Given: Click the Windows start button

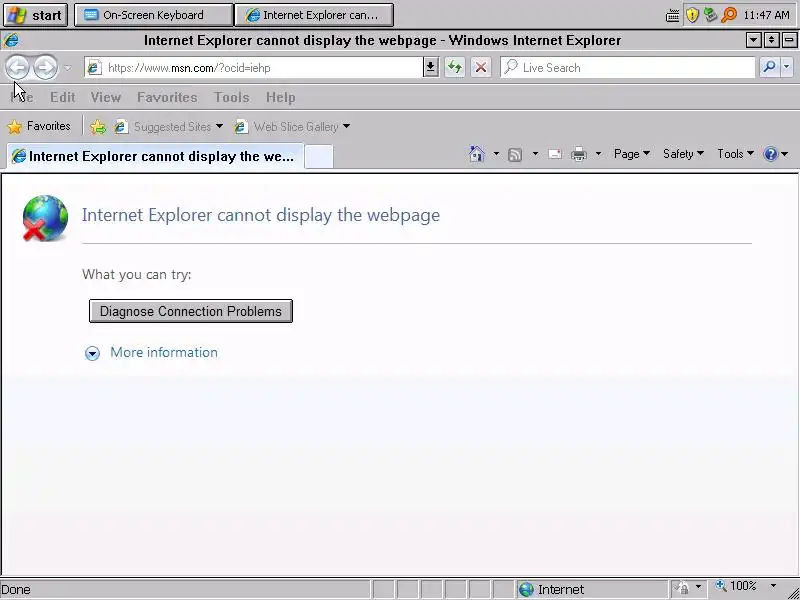Looking at the screenshot, I should 35,15.
